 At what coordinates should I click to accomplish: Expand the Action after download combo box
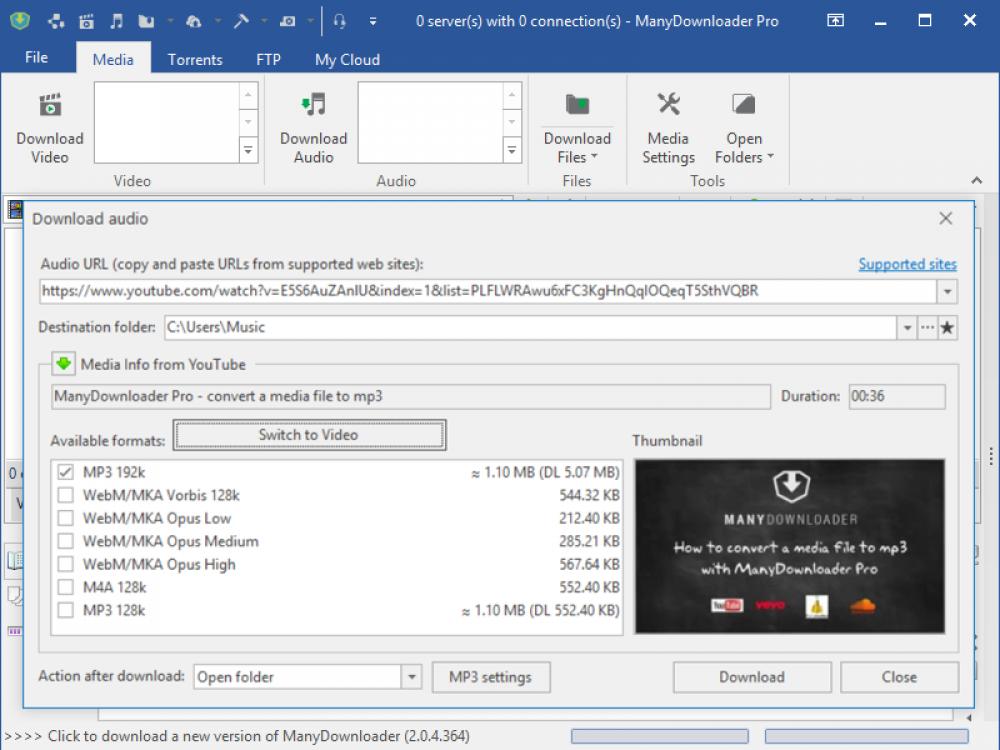[411, 677]
